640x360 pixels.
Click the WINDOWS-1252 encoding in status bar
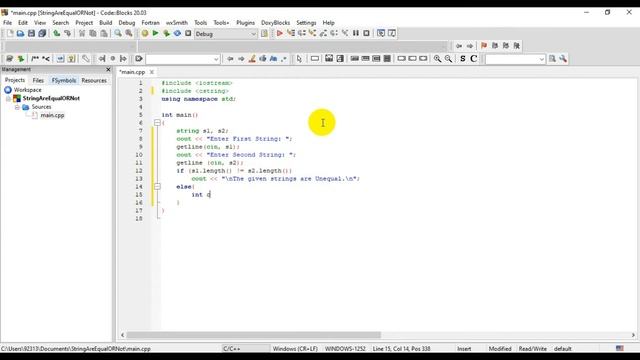[345, 349]
